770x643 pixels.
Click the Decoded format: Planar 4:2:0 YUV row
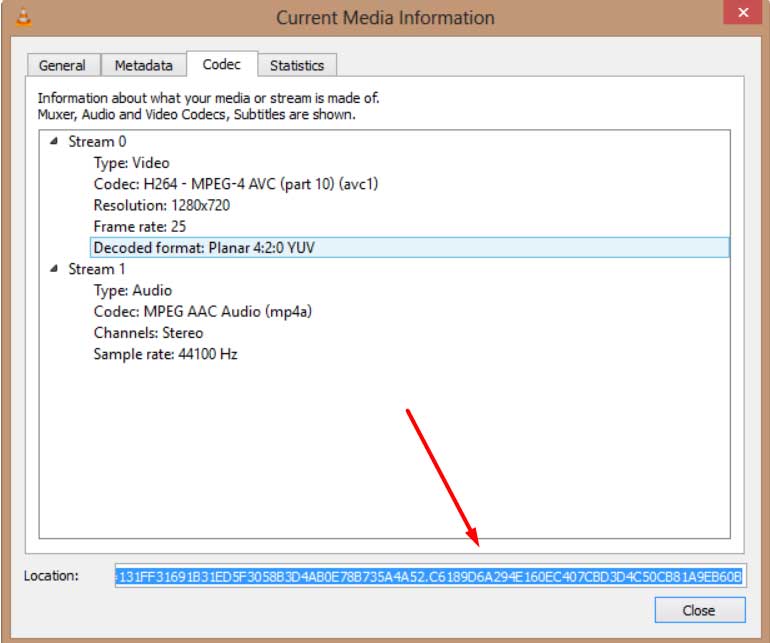point(410,248)
